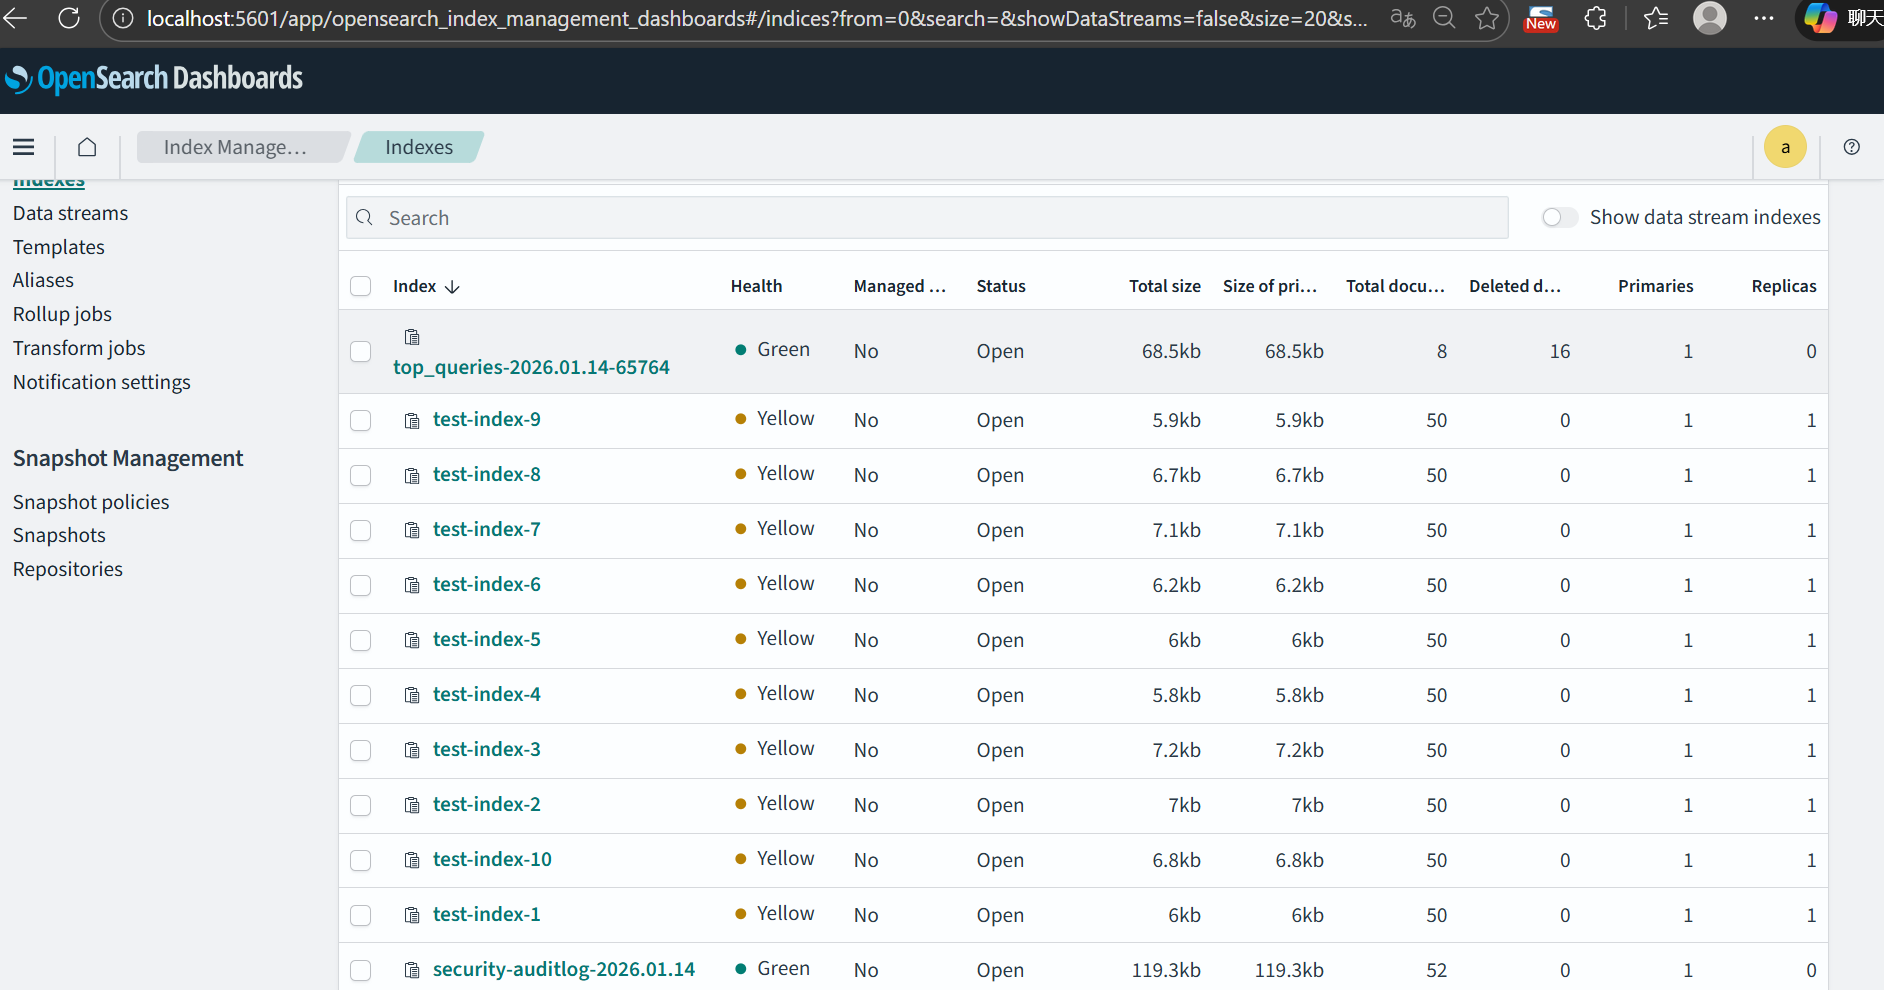Click the OpenSearch Dashboards logo
The width and height of the screenshot is (1884, 990).
coord(155,78)
